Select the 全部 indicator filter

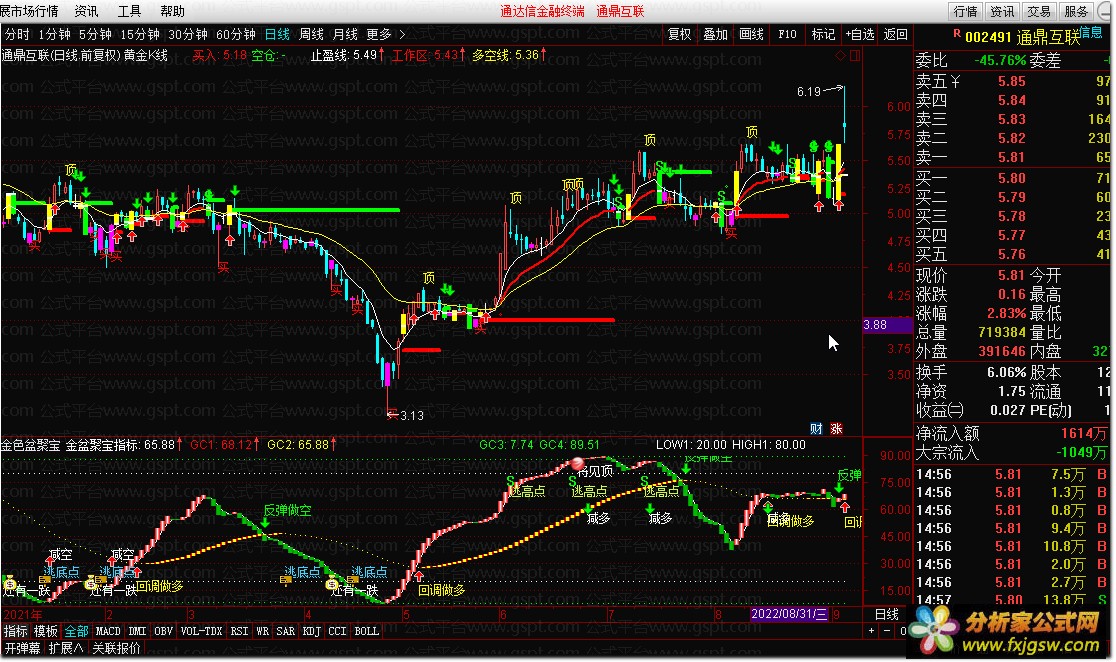pos(76,631)
